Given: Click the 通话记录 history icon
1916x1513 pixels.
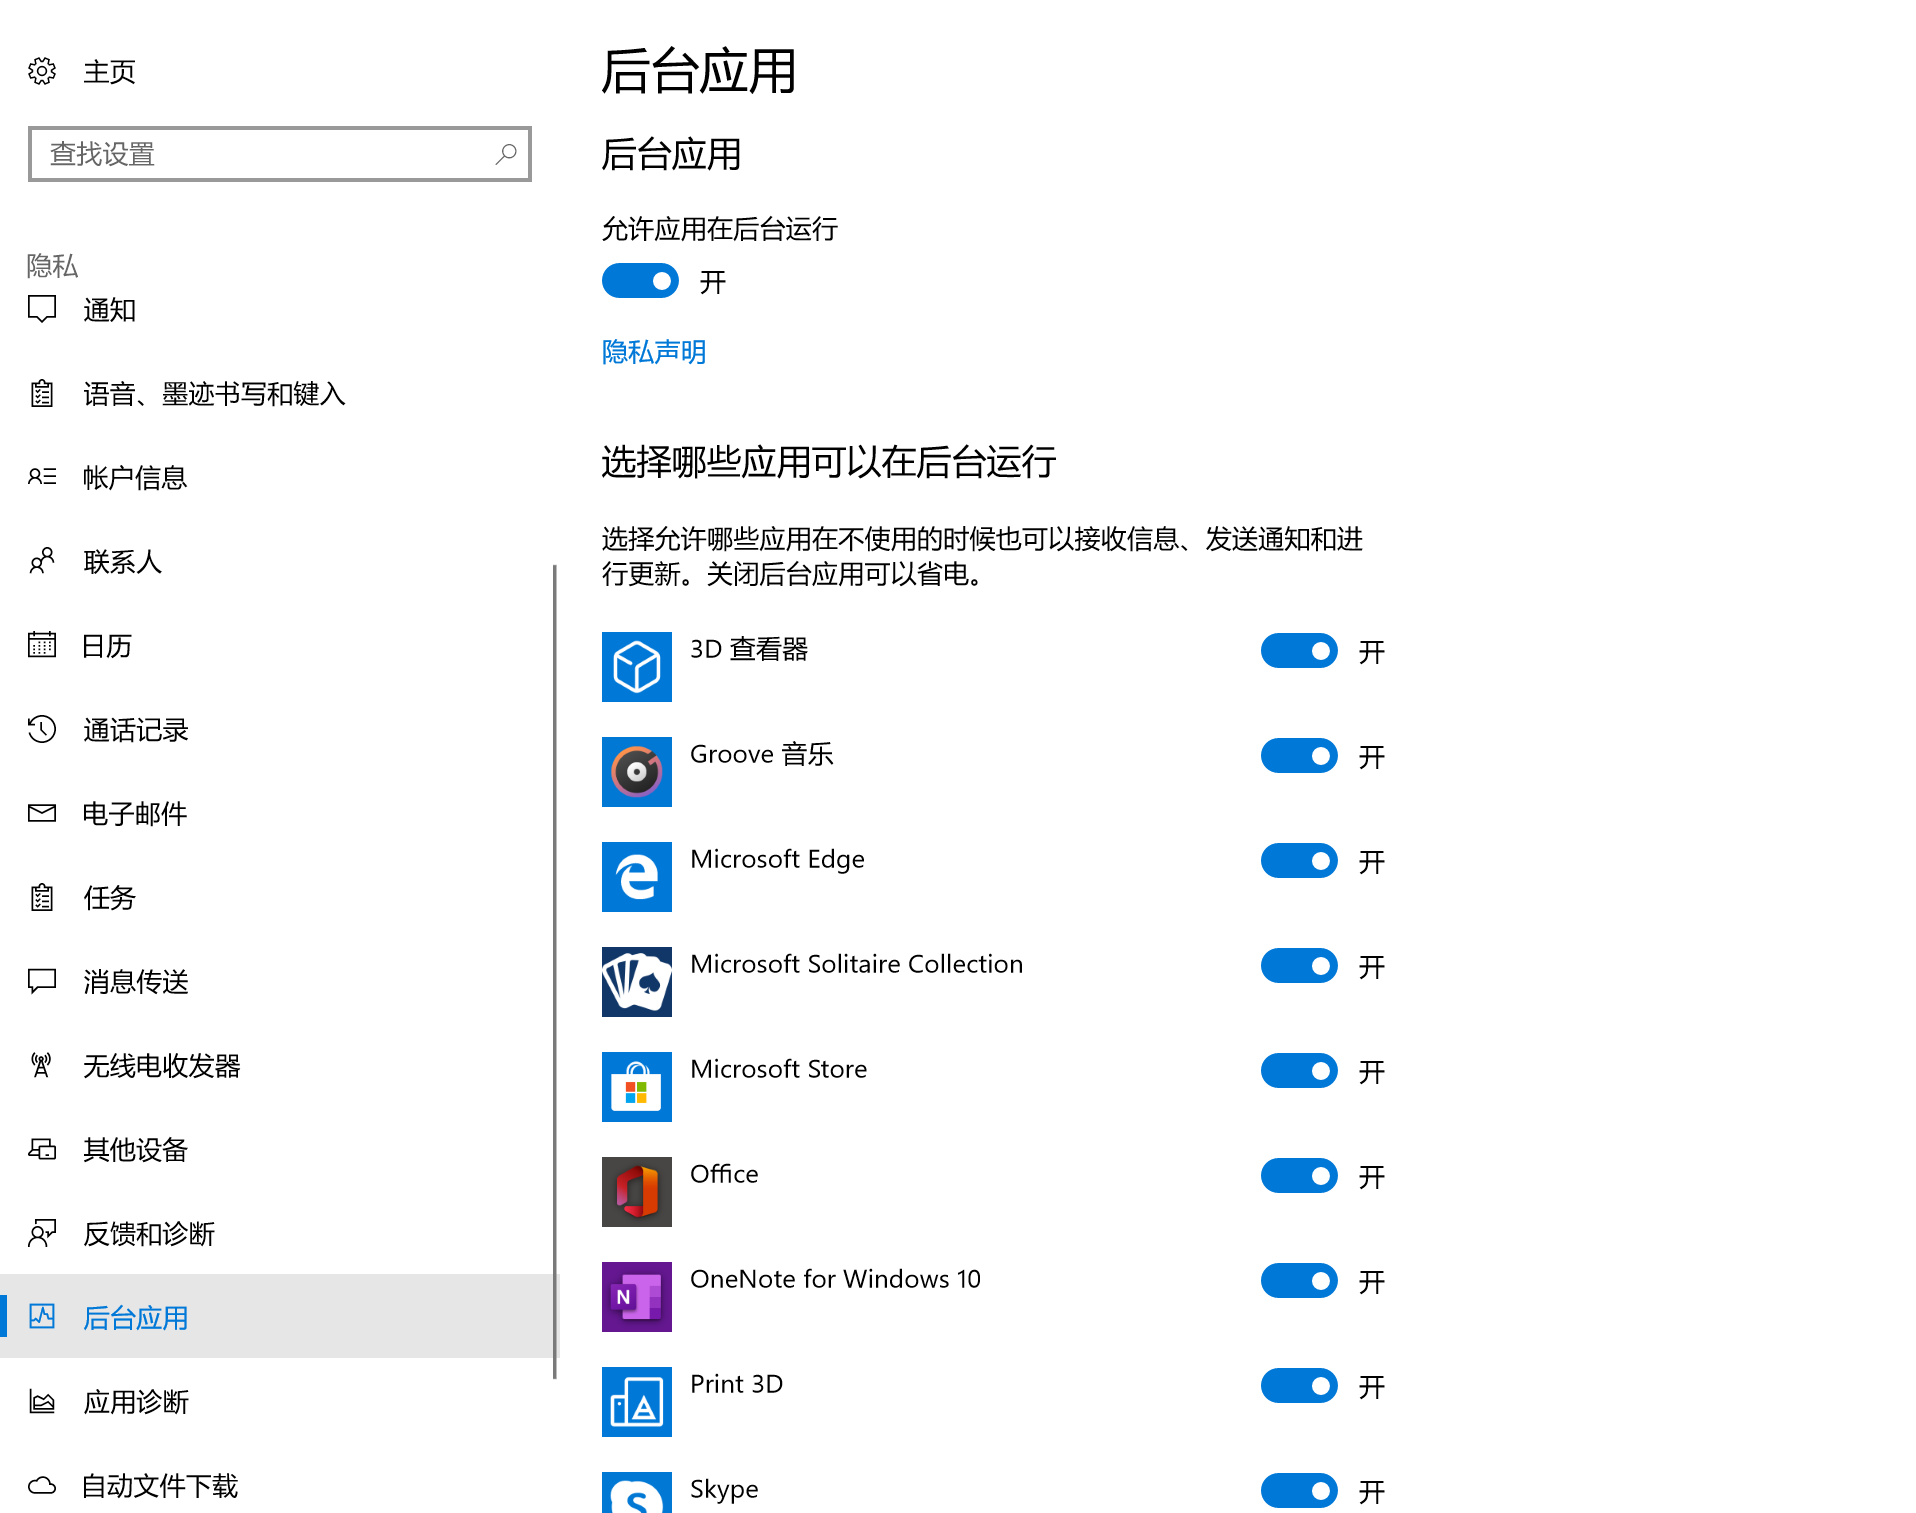Looking at the screenshot, I should [42, 730].
